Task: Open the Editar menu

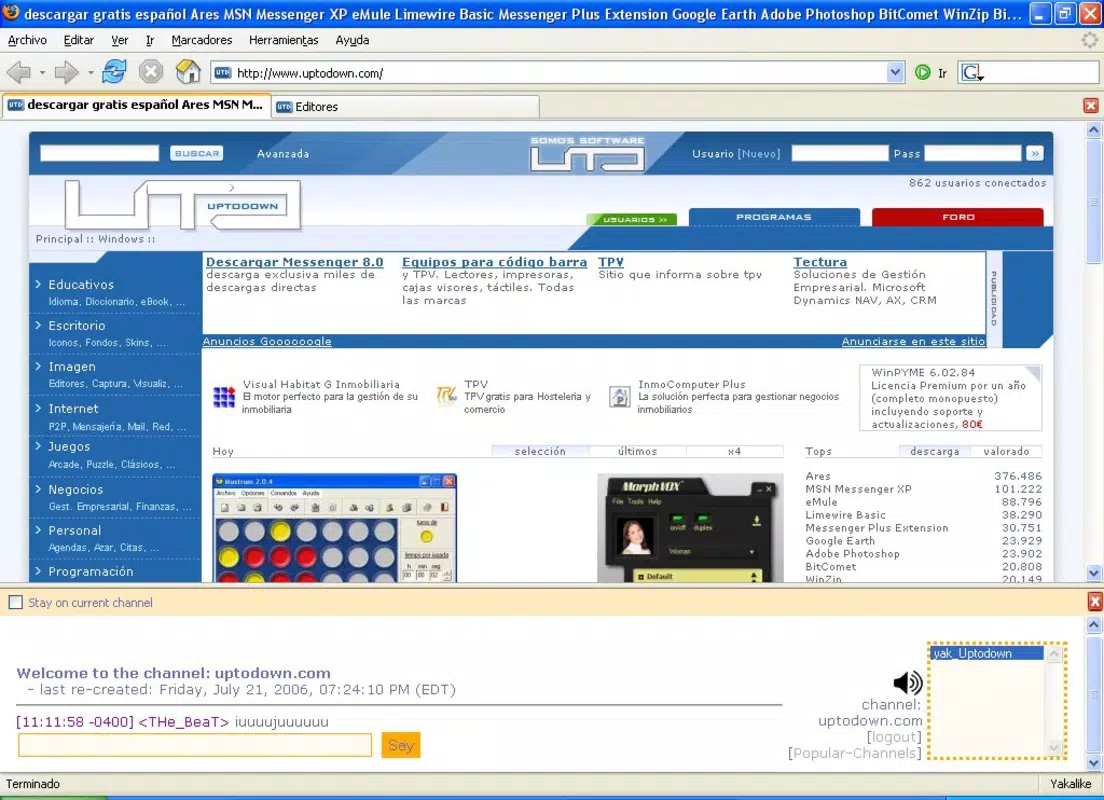Action: click(79, 40)
